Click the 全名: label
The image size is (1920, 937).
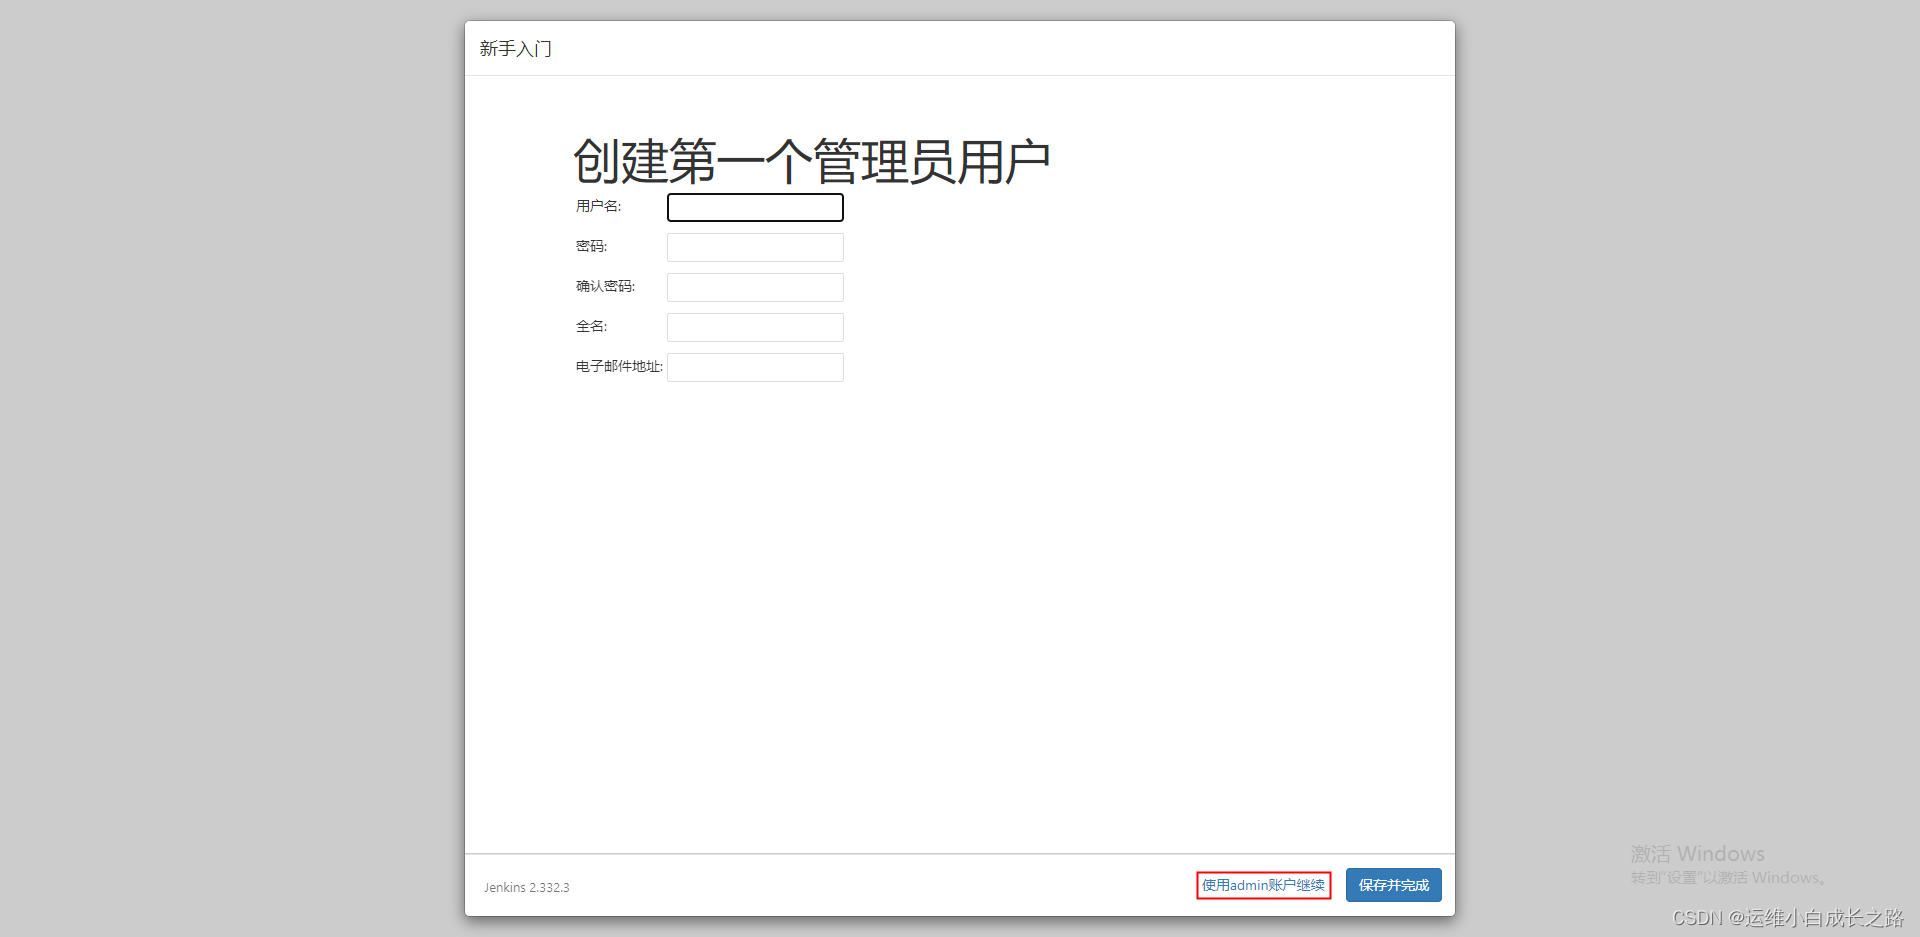tap(592, 326)
